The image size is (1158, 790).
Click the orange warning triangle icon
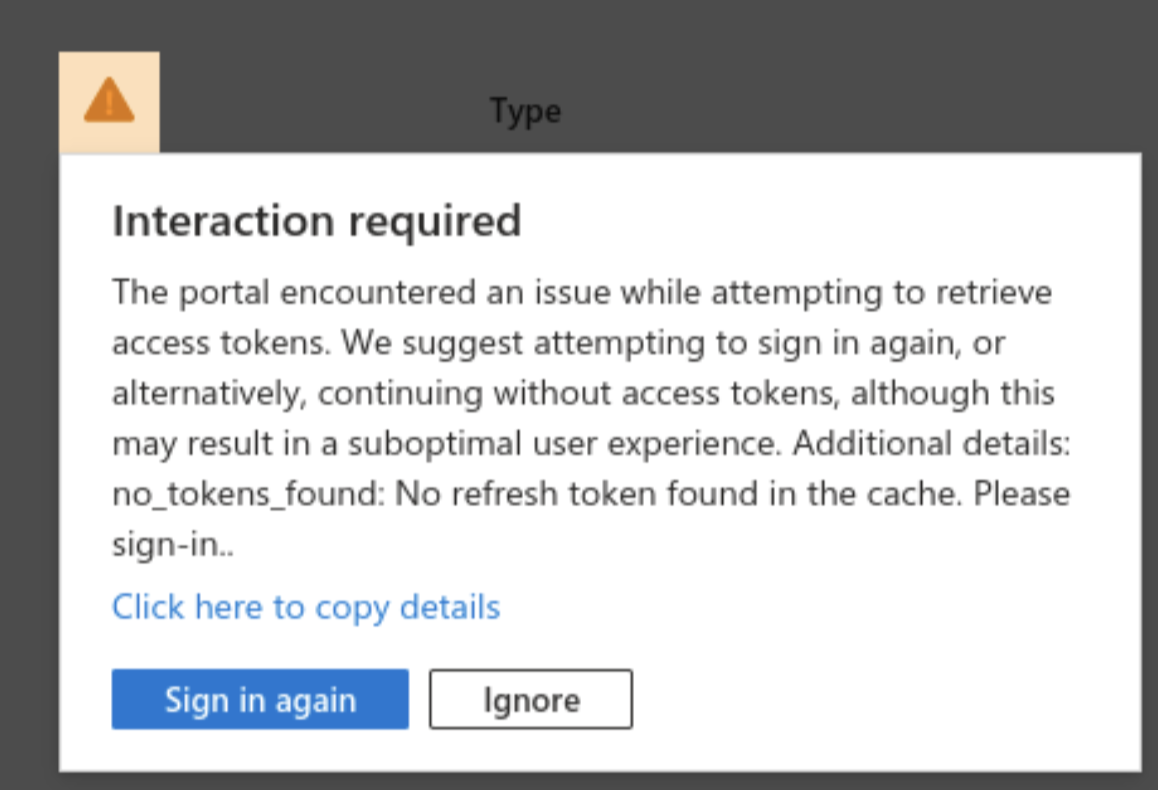[109, 100]
